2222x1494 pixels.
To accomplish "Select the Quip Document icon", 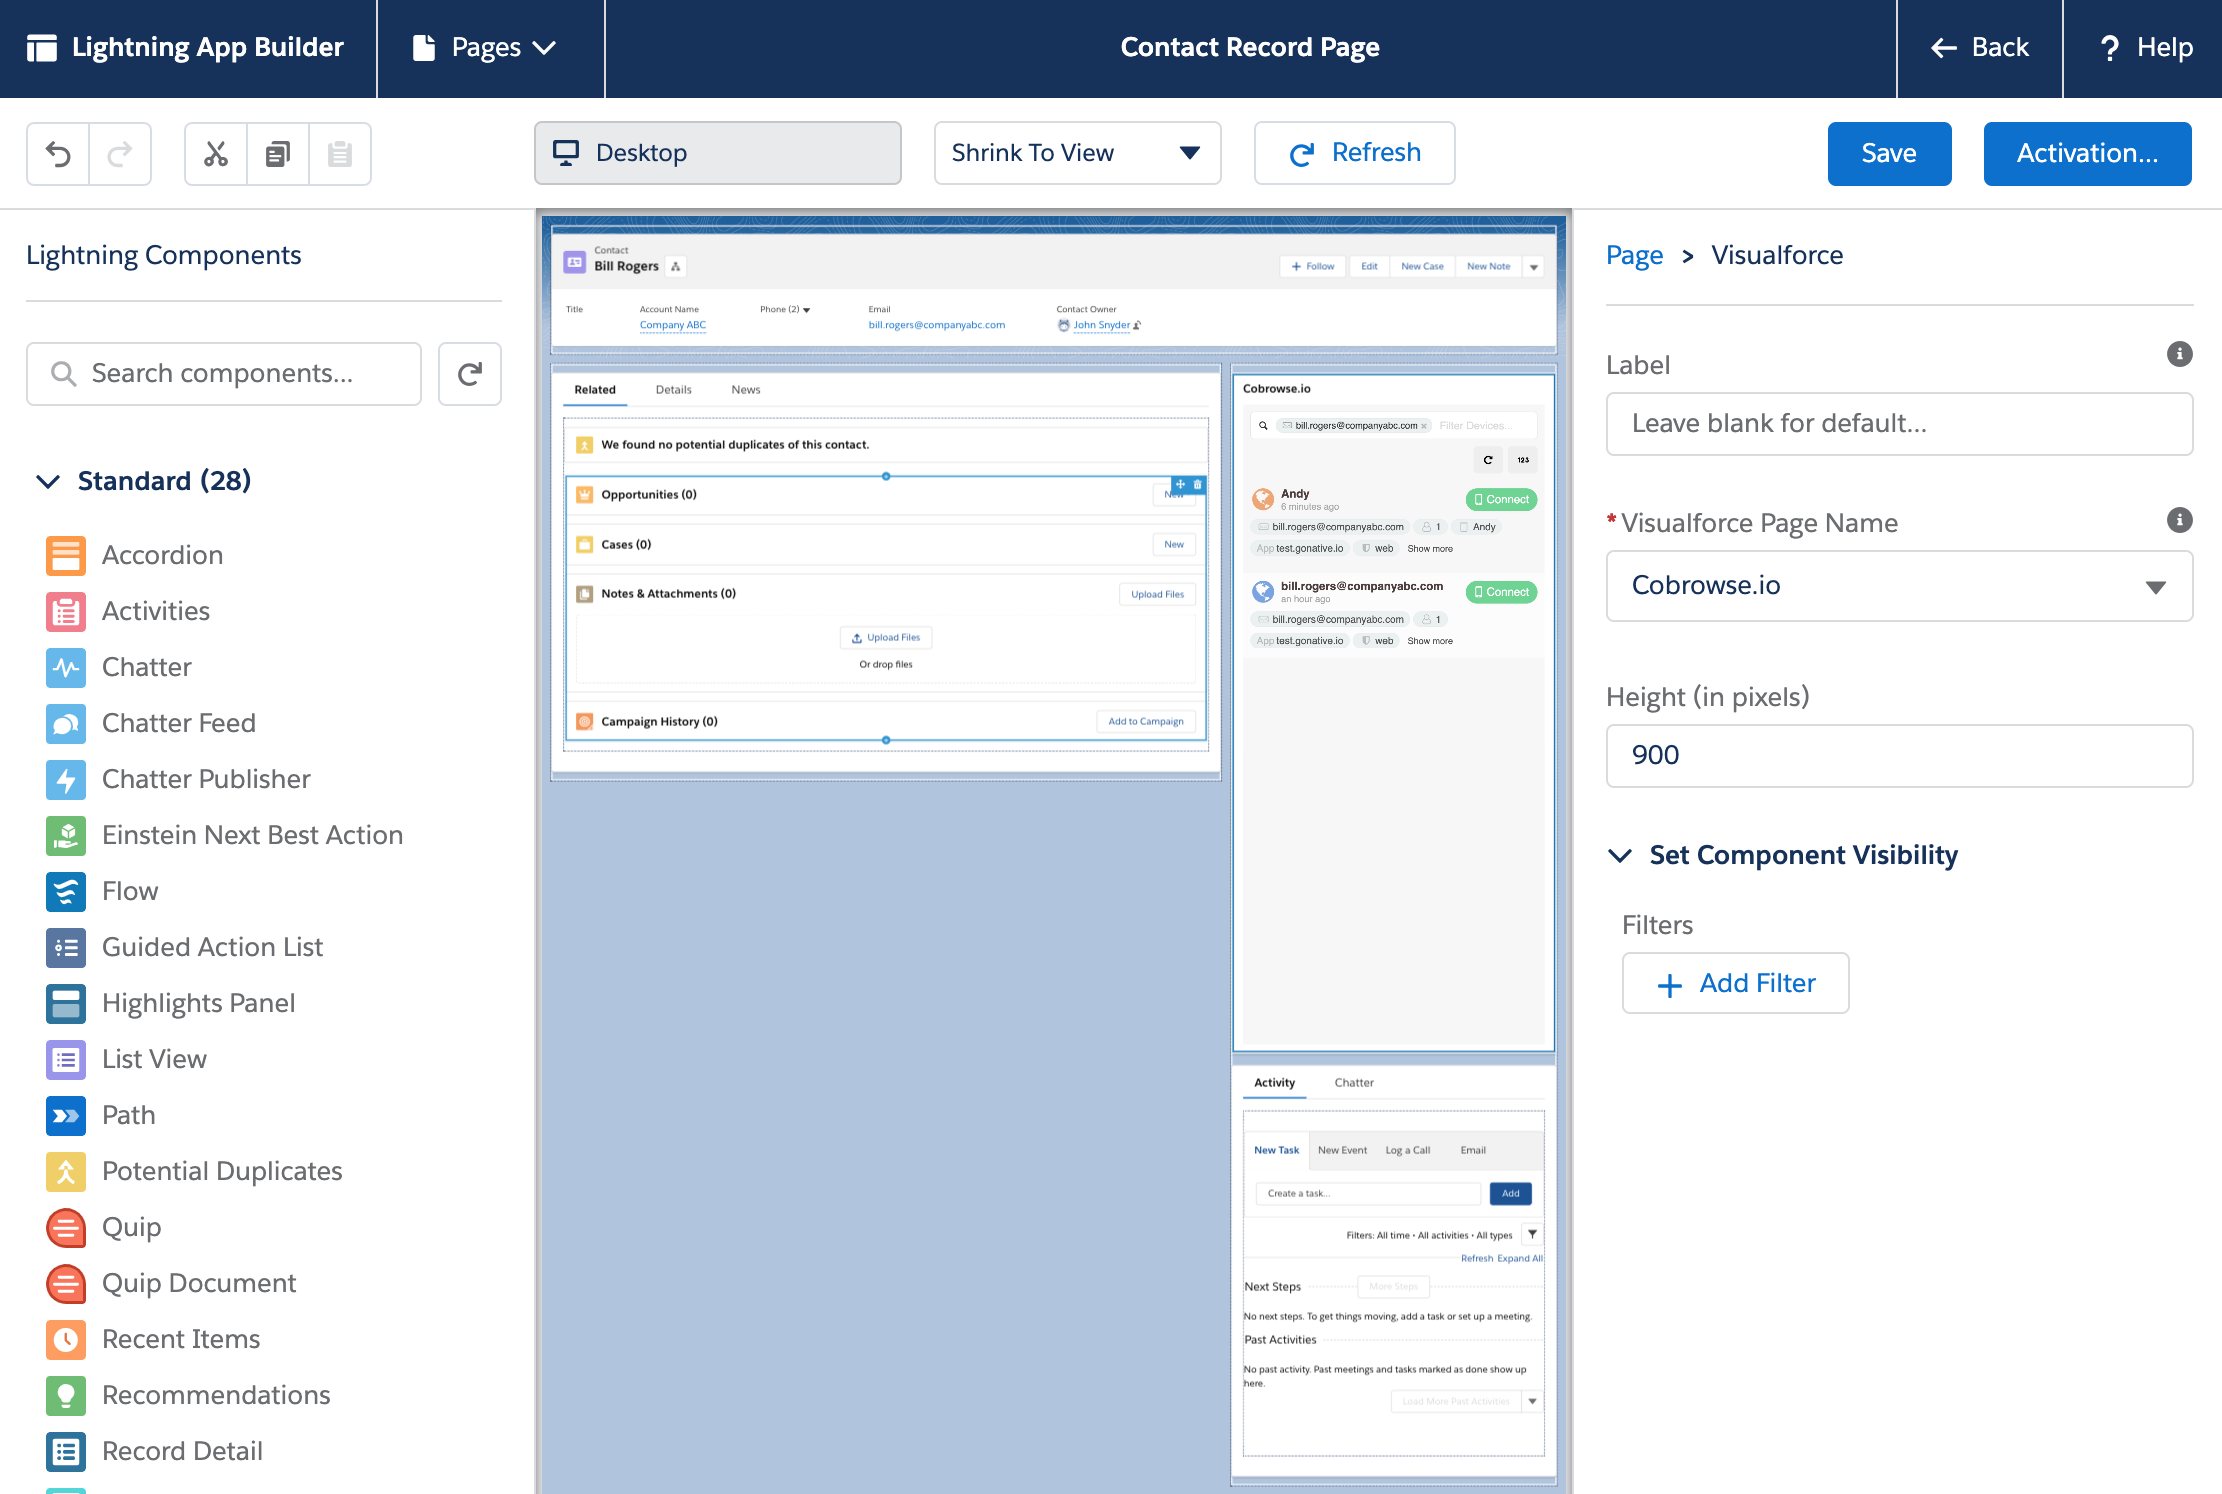I will click(x=66, y=1283).
